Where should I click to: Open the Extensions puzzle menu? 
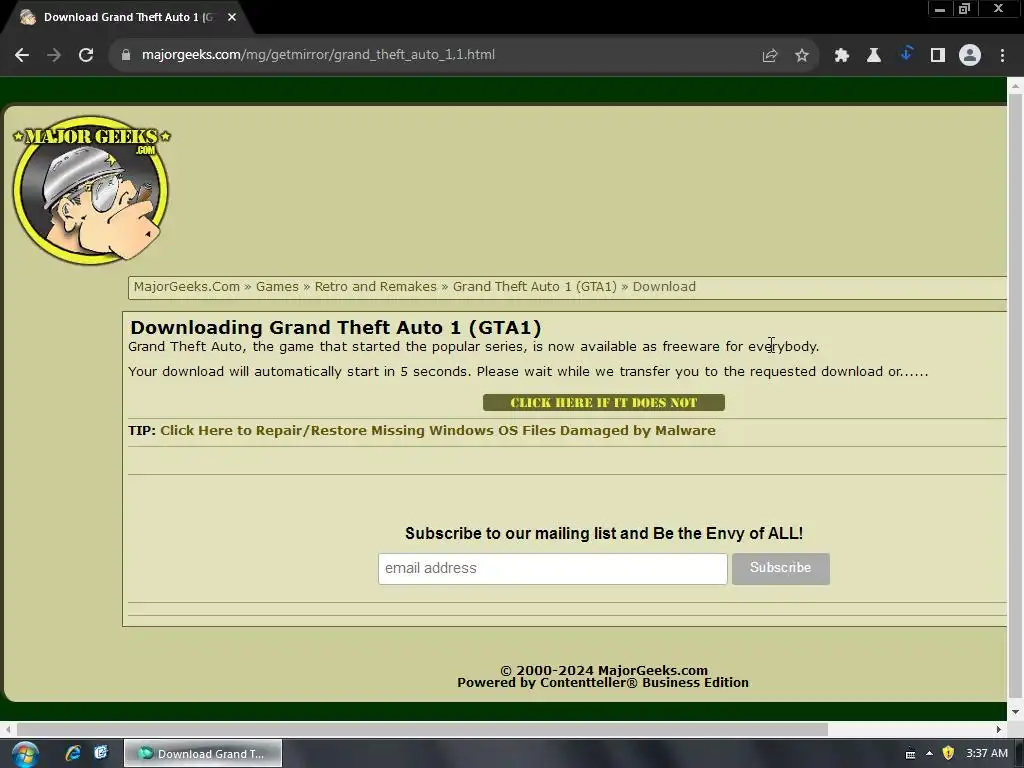842,56
